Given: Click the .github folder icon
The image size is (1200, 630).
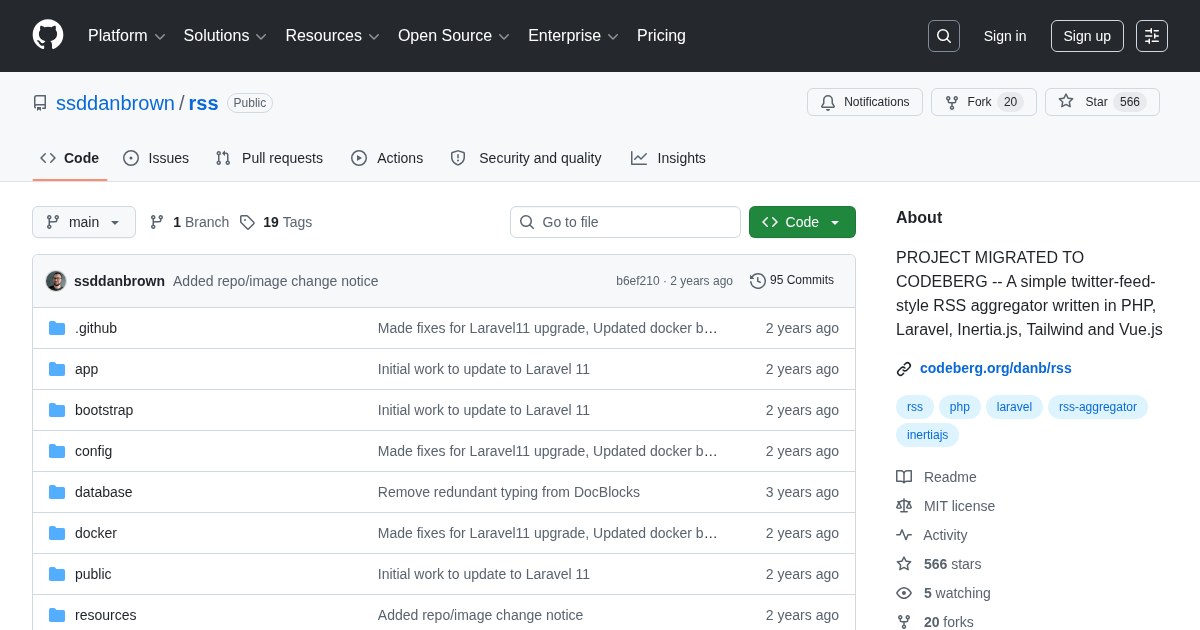Looking at the screenshot, I should (57, 328).
